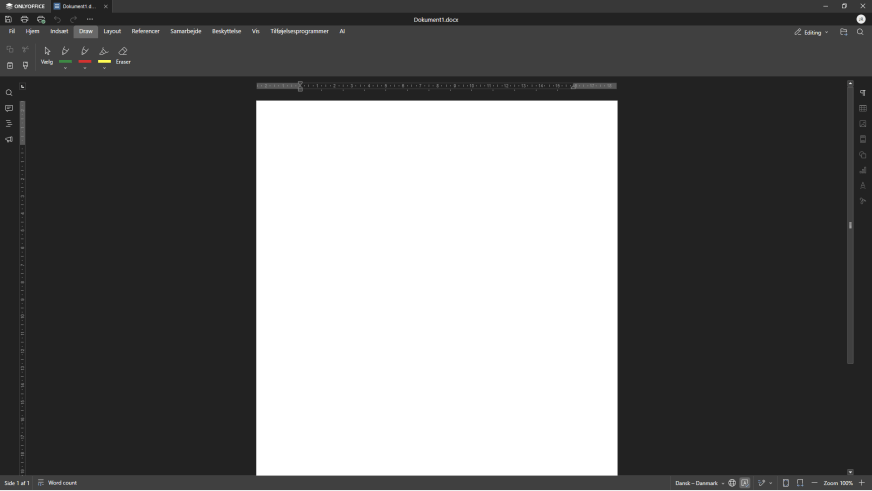
Task: Open table settings in right sidebar
Action: pos(863,108)
